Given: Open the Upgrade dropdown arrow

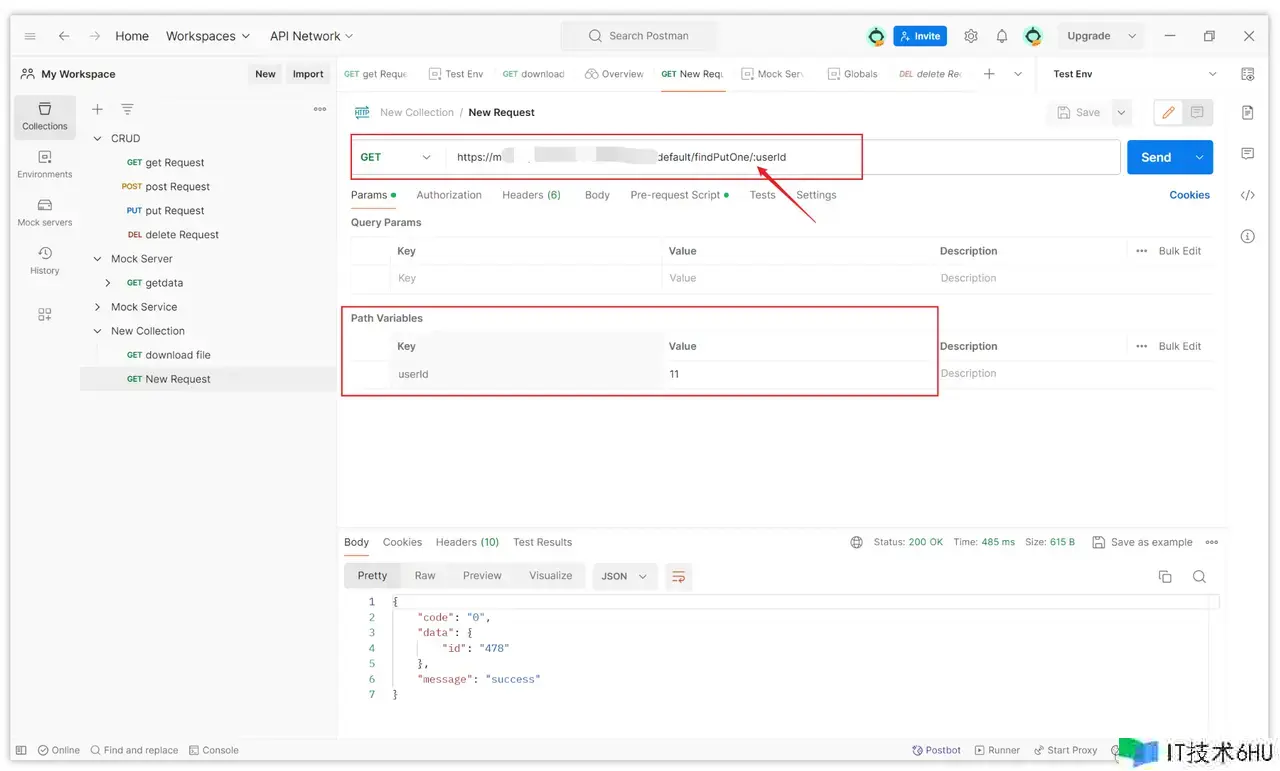Looking at the screenshot, I should pos(1132,36).
